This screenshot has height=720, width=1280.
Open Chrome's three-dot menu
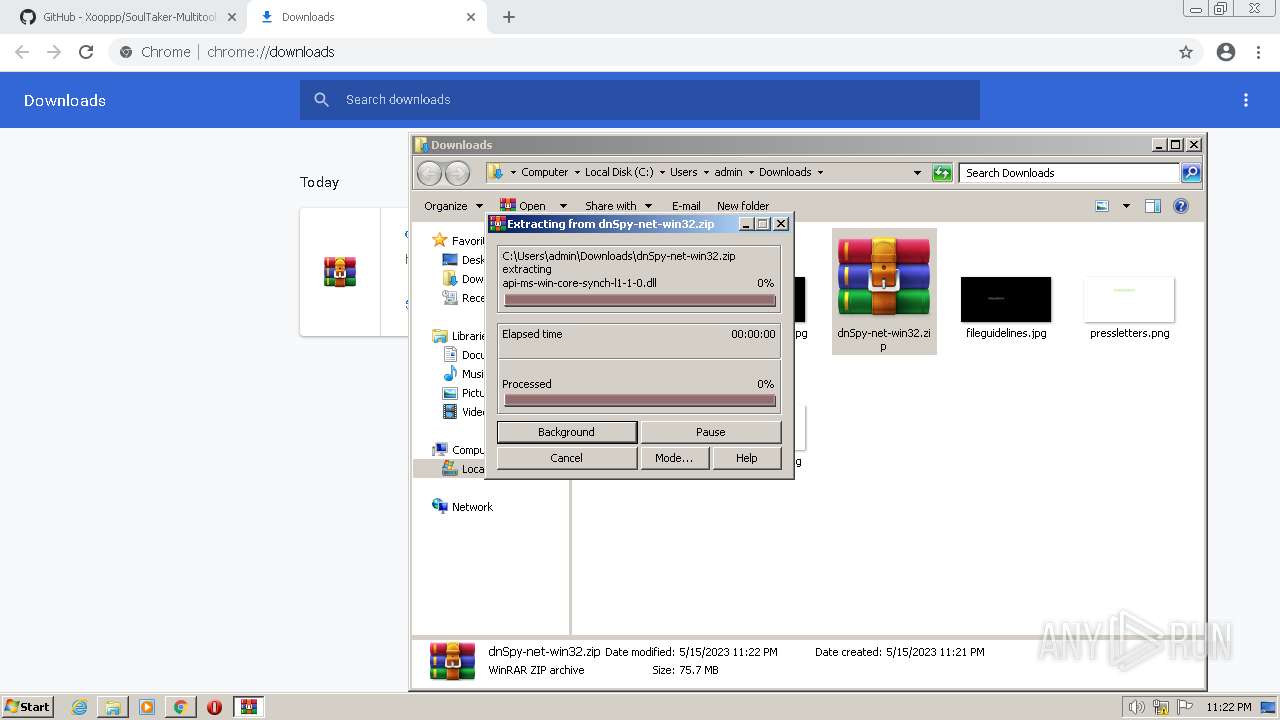click(1259, 52)
